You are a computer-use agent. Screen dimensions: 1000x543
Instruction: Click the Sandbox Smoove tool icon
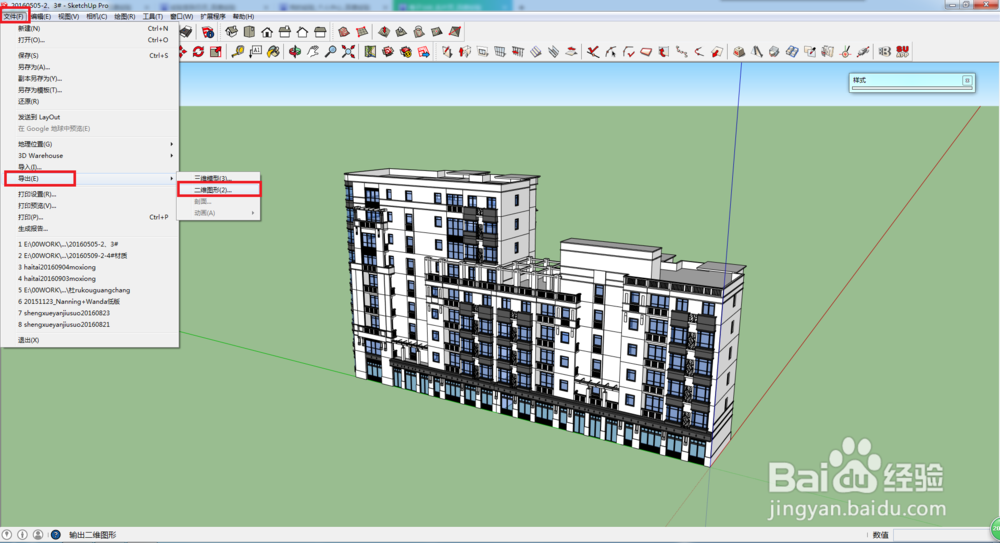click(384, 31)
